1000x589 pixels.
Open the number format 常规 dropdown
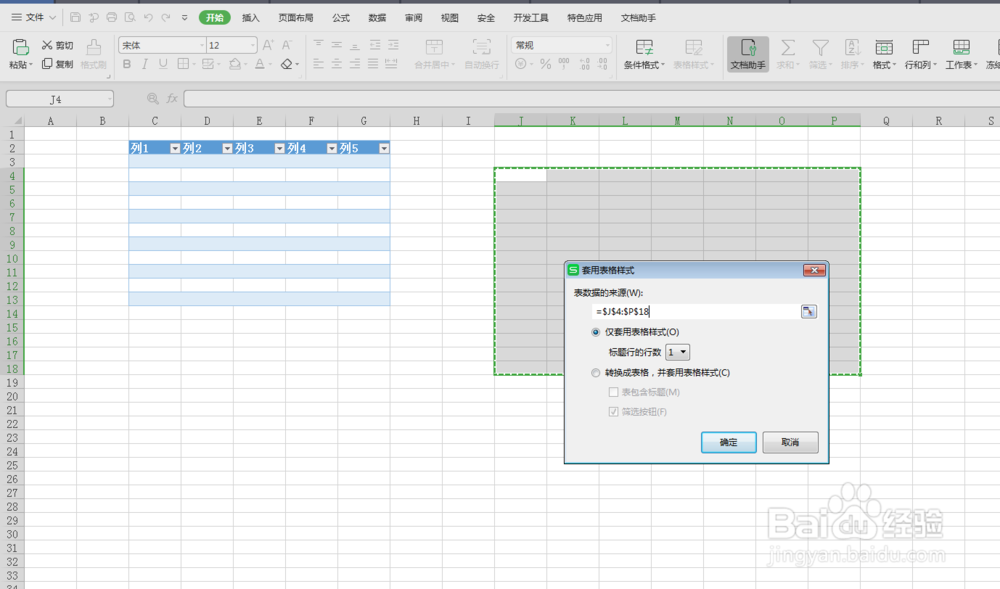607,45
